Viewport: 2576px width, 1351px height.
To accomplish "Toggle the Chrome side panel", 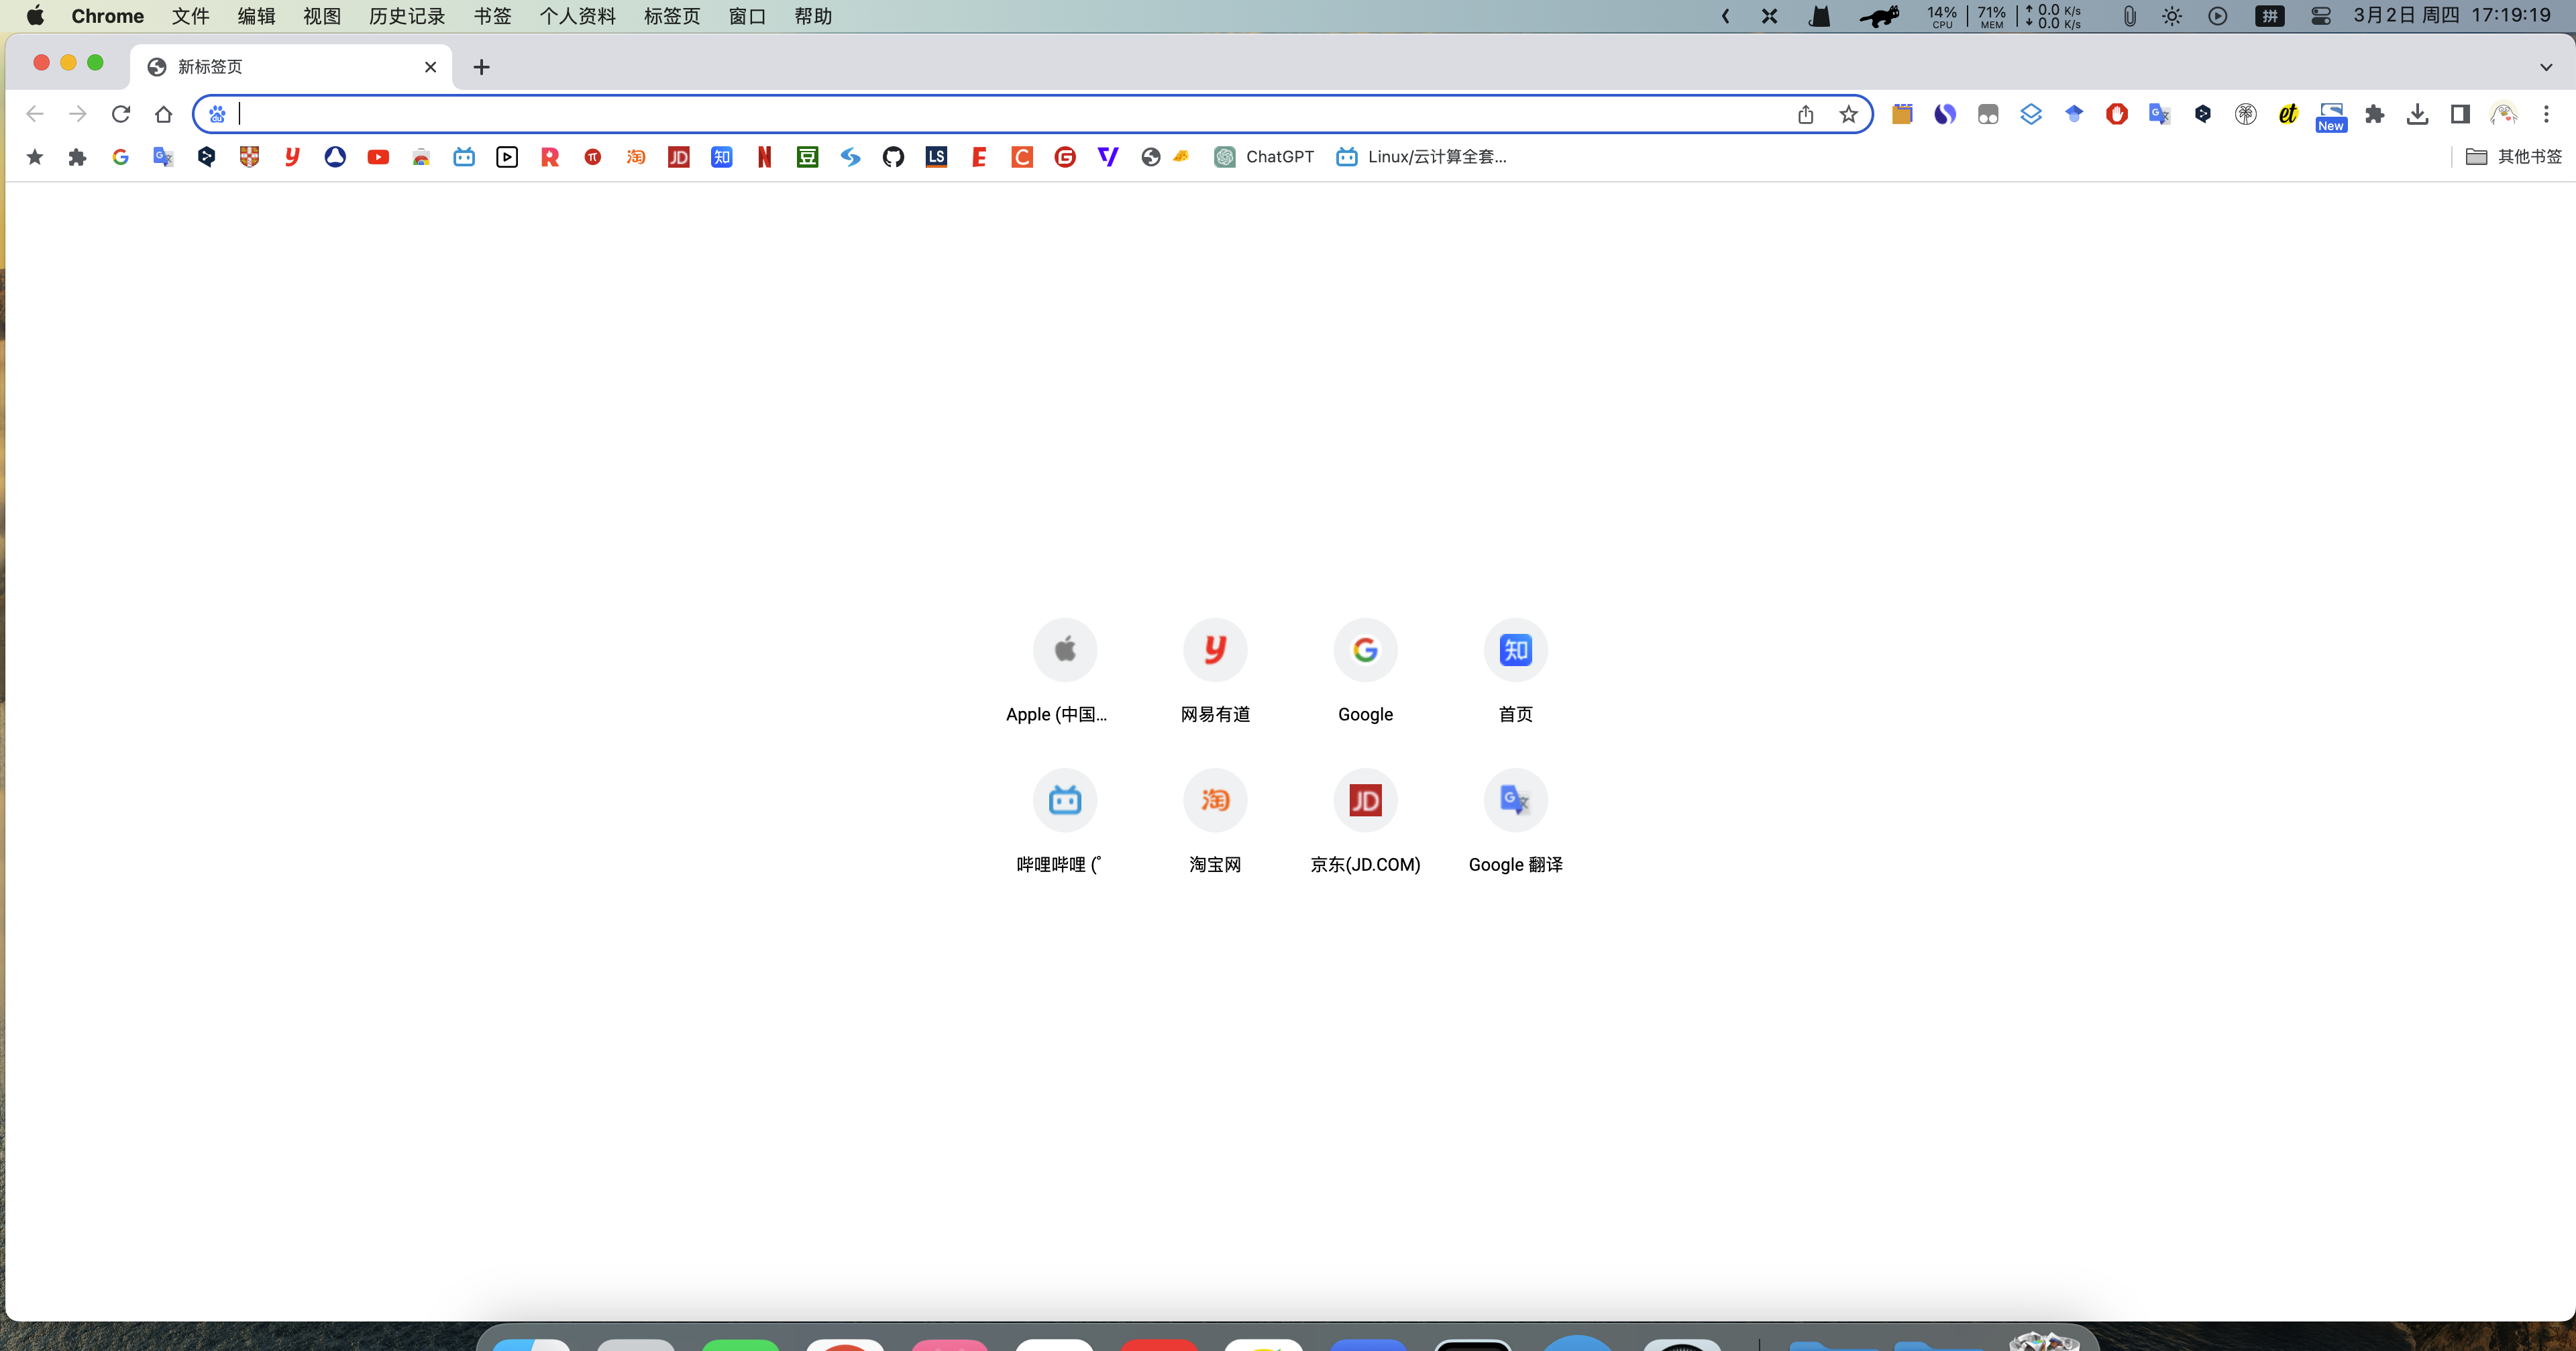I will [x=2460, y=114].
